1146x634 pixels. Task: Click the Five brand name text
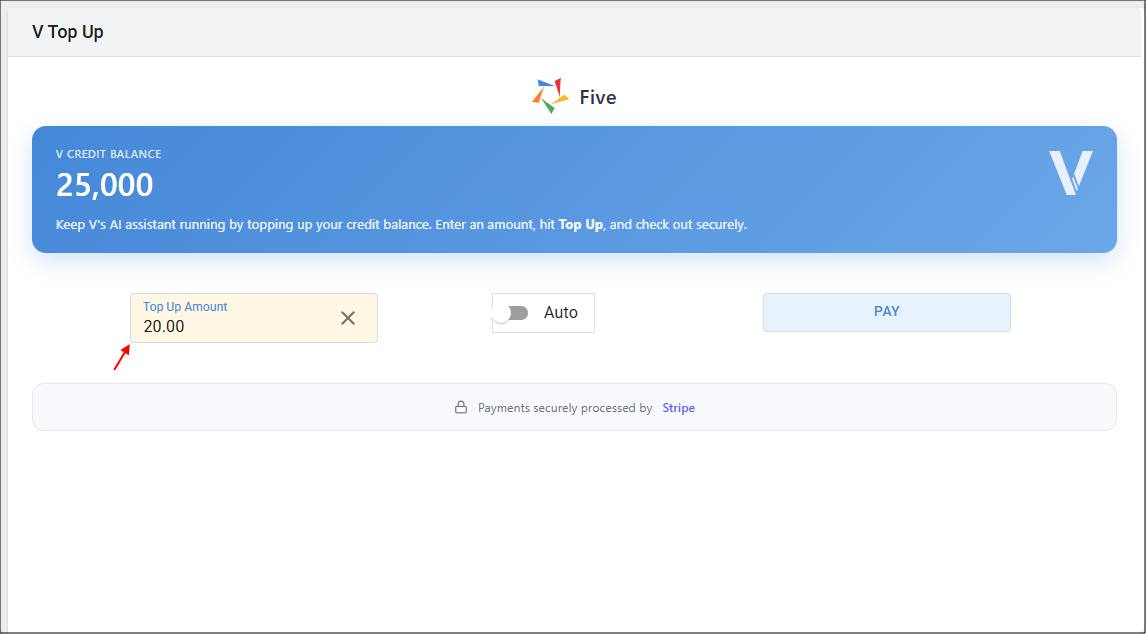(598, 97)
